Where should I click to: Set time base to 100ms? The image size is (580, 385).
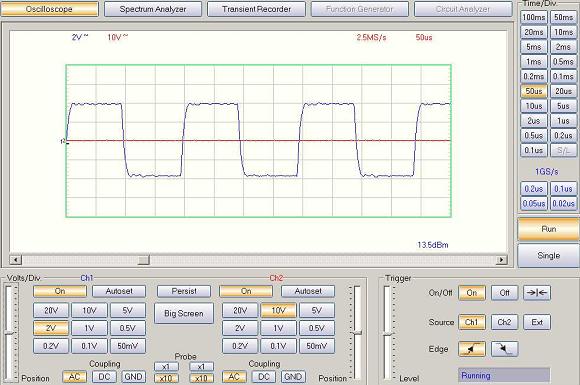point(534,17)
